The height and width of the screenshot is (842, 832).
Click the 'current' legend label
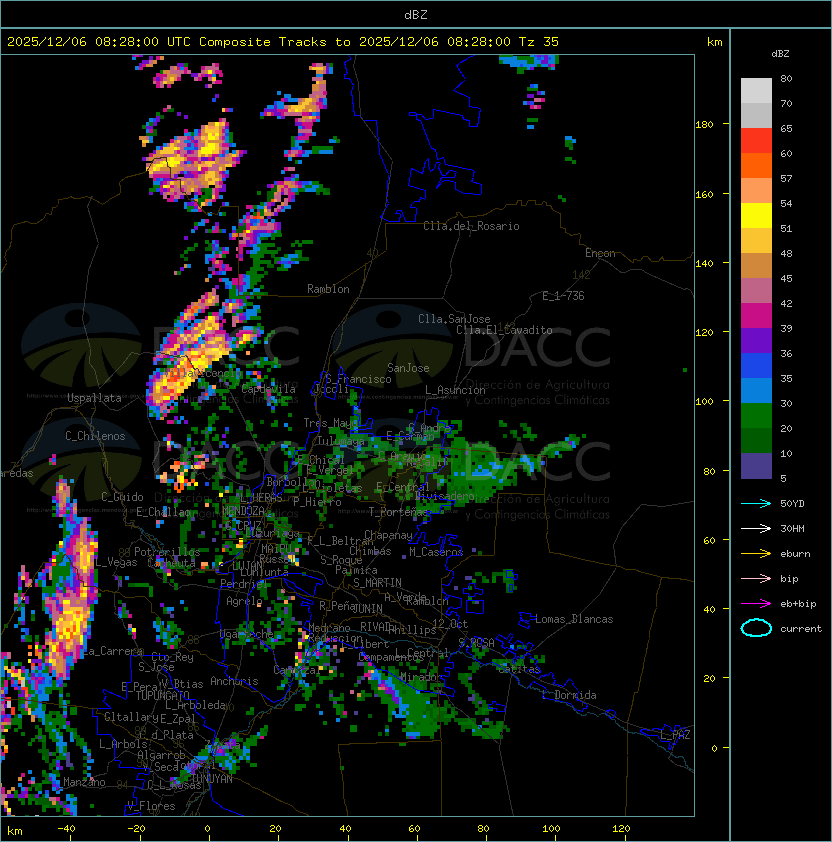point(801,629)
